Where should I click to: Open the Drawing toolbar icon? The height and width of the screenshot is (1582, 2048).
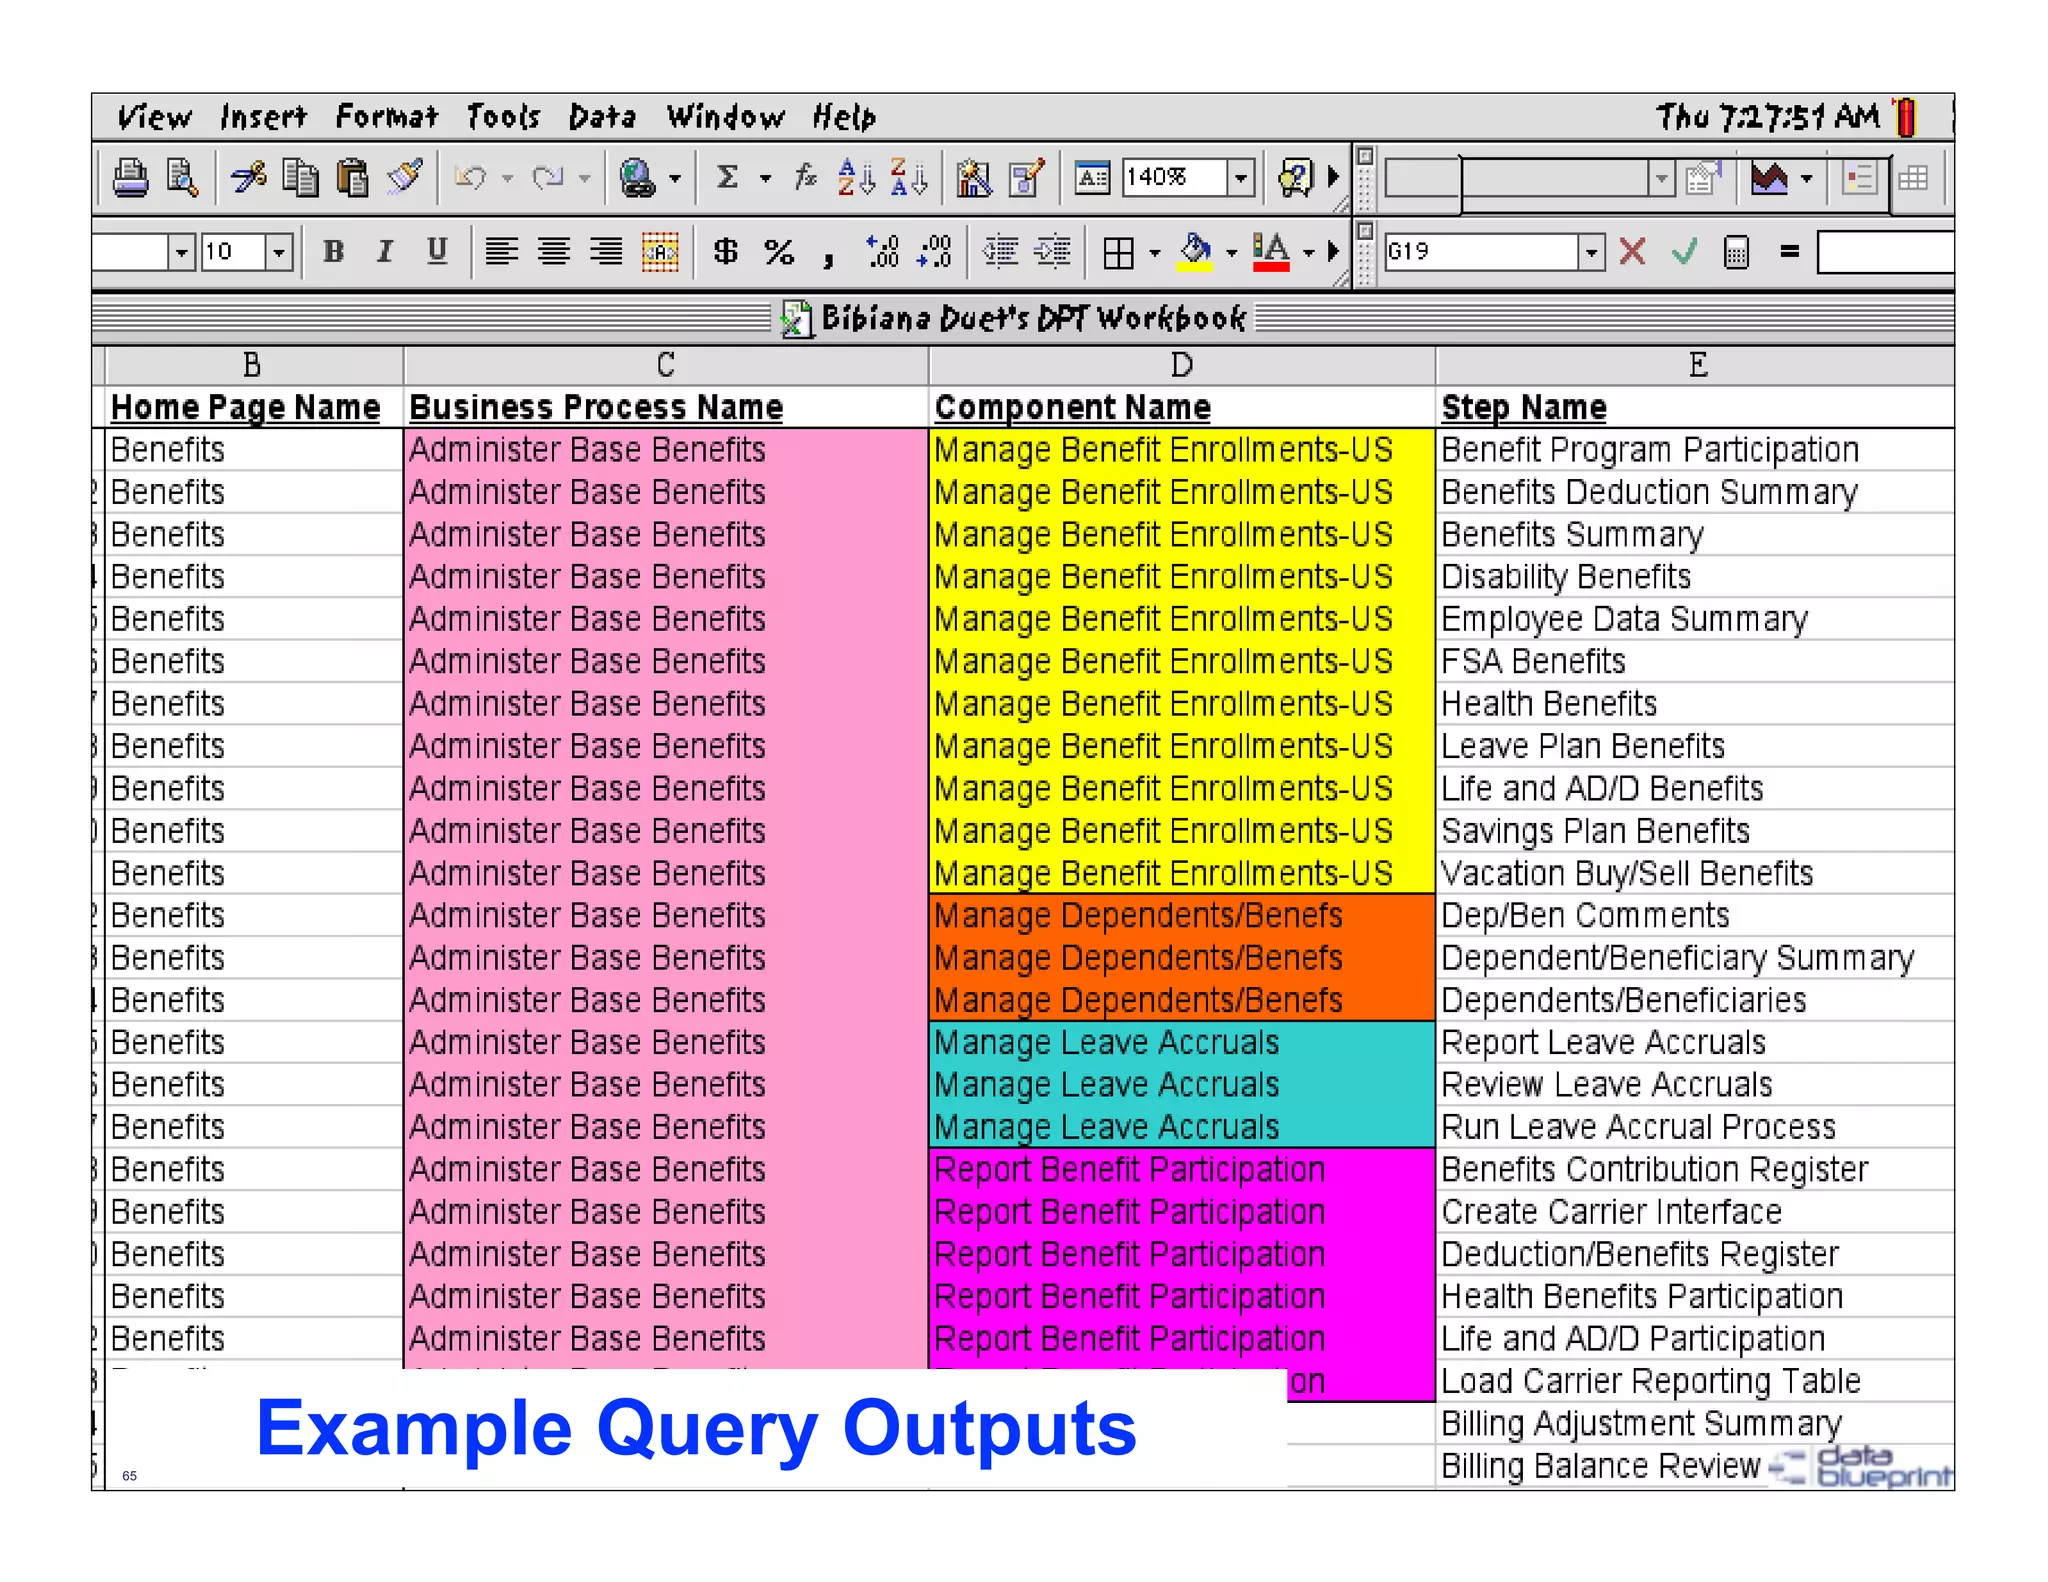pyautogui.click(x=1027, y=178)
